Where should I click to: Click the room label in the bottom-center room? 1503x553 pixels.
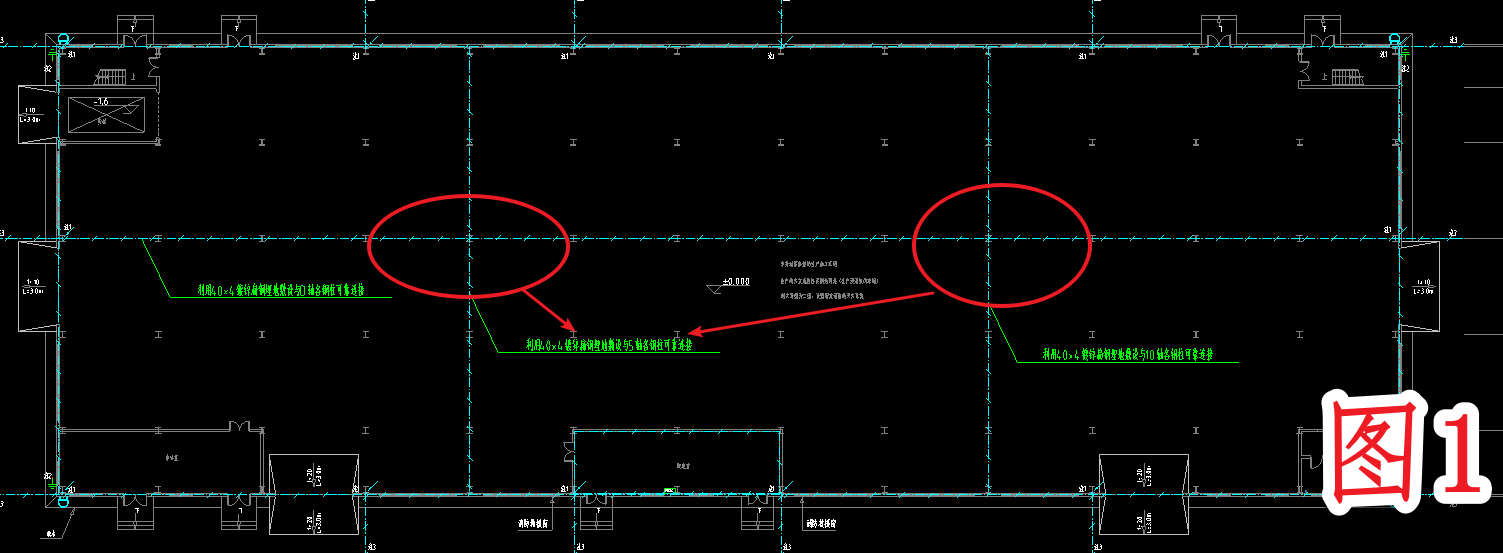[x=684, y=464]
